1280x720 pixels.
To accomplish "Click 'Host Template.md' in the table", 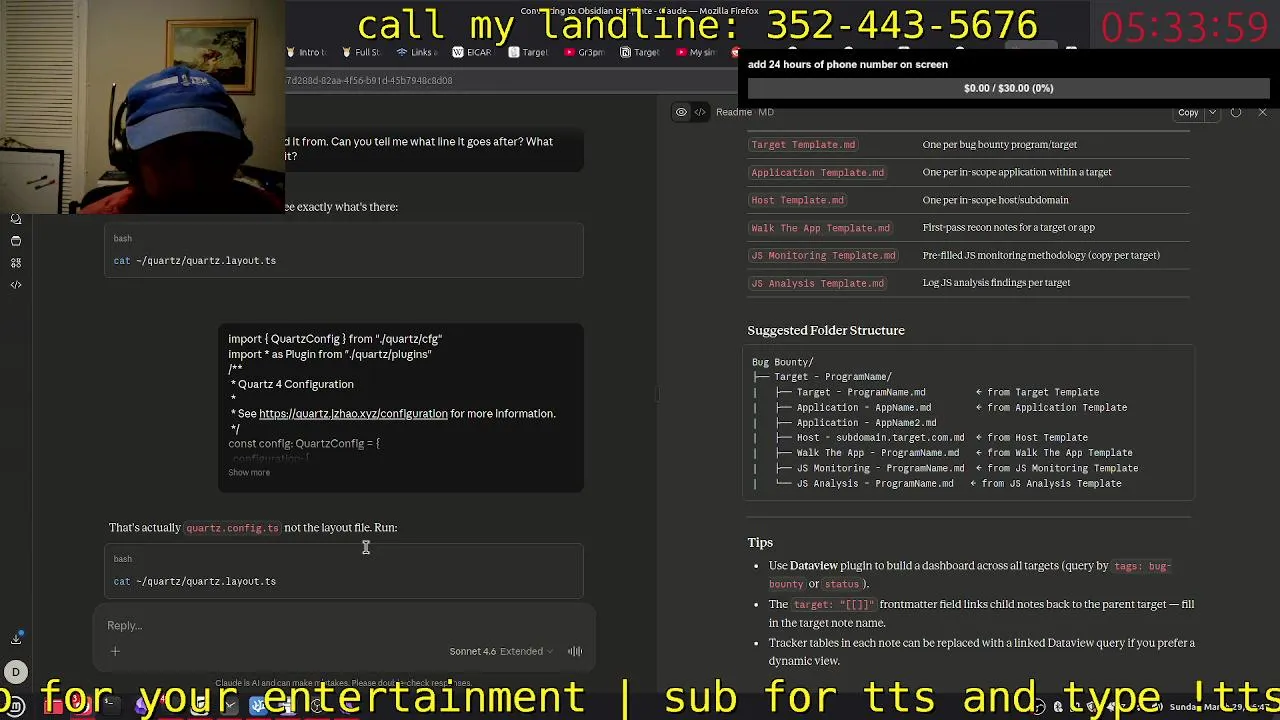I will tap(797, 200).
